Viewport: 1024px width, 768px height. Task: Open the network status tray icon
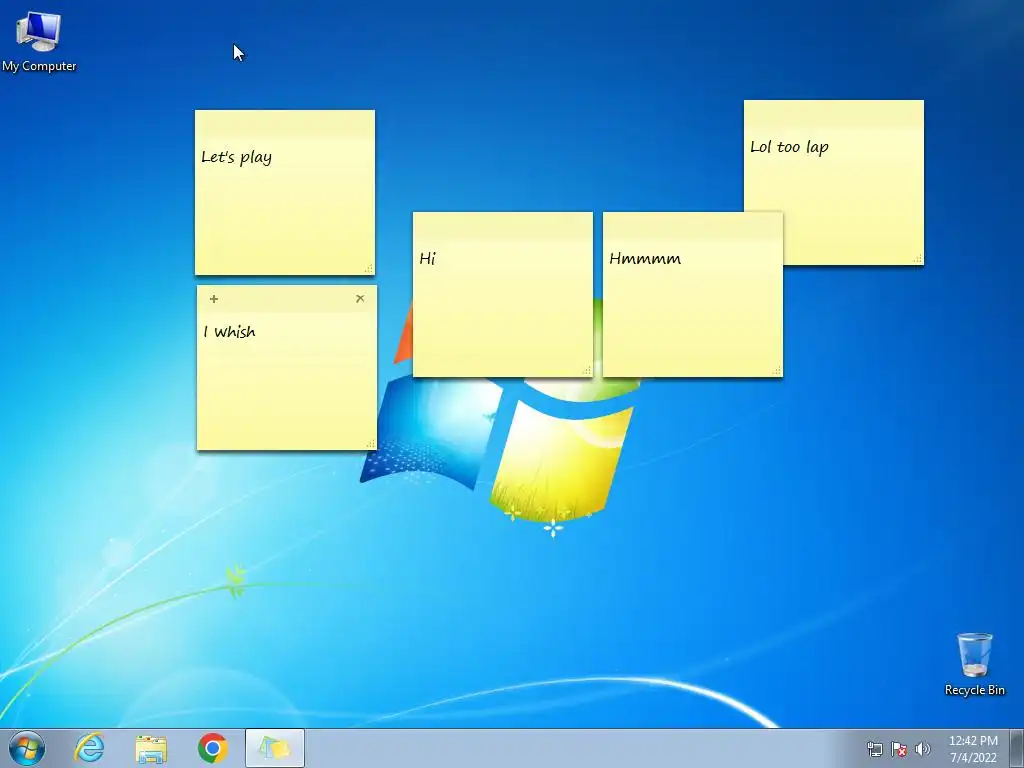874,749
